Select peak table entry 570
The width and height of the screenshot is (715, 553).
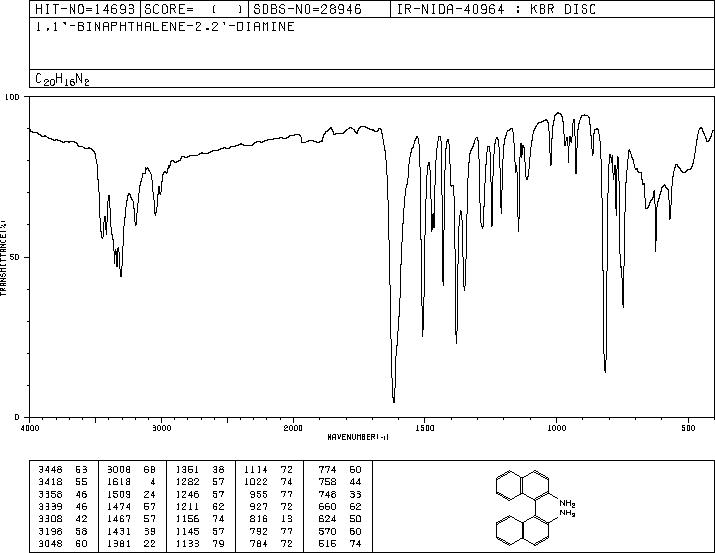340,532
